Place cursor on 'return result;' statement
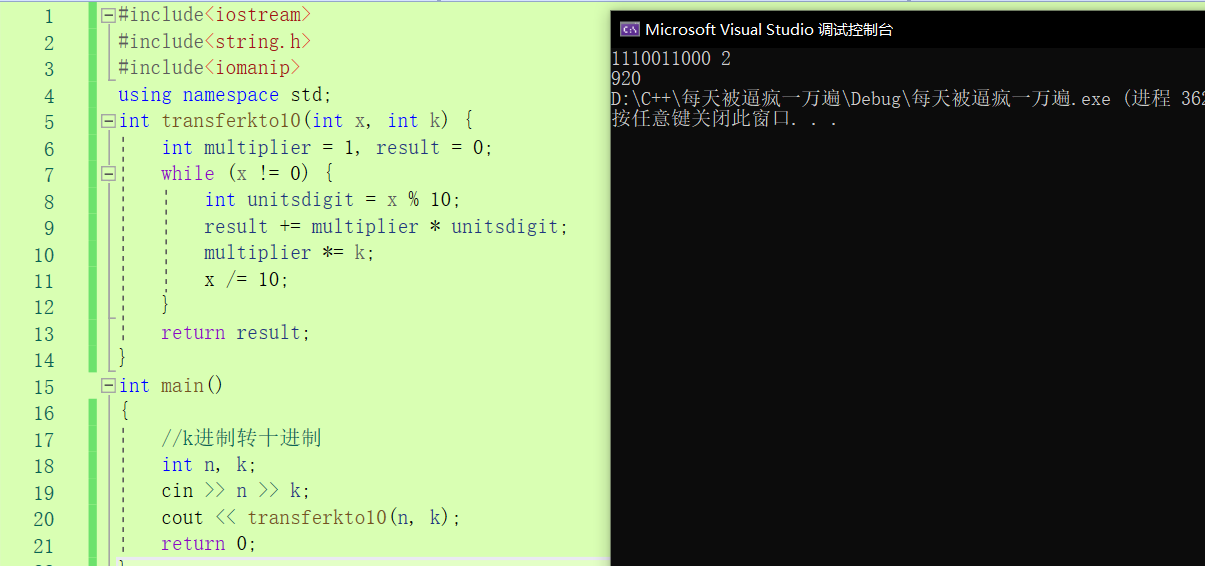The height and width of the screenshot is (566, 1205). tap(236, 333)
